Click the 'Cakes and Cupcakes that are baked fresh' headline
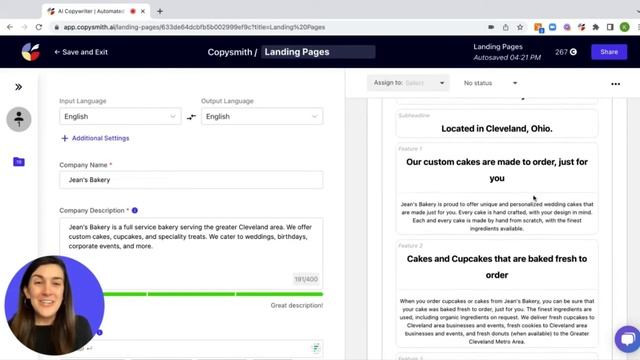This screenshot has height=360, width=640. pos(497,267)
